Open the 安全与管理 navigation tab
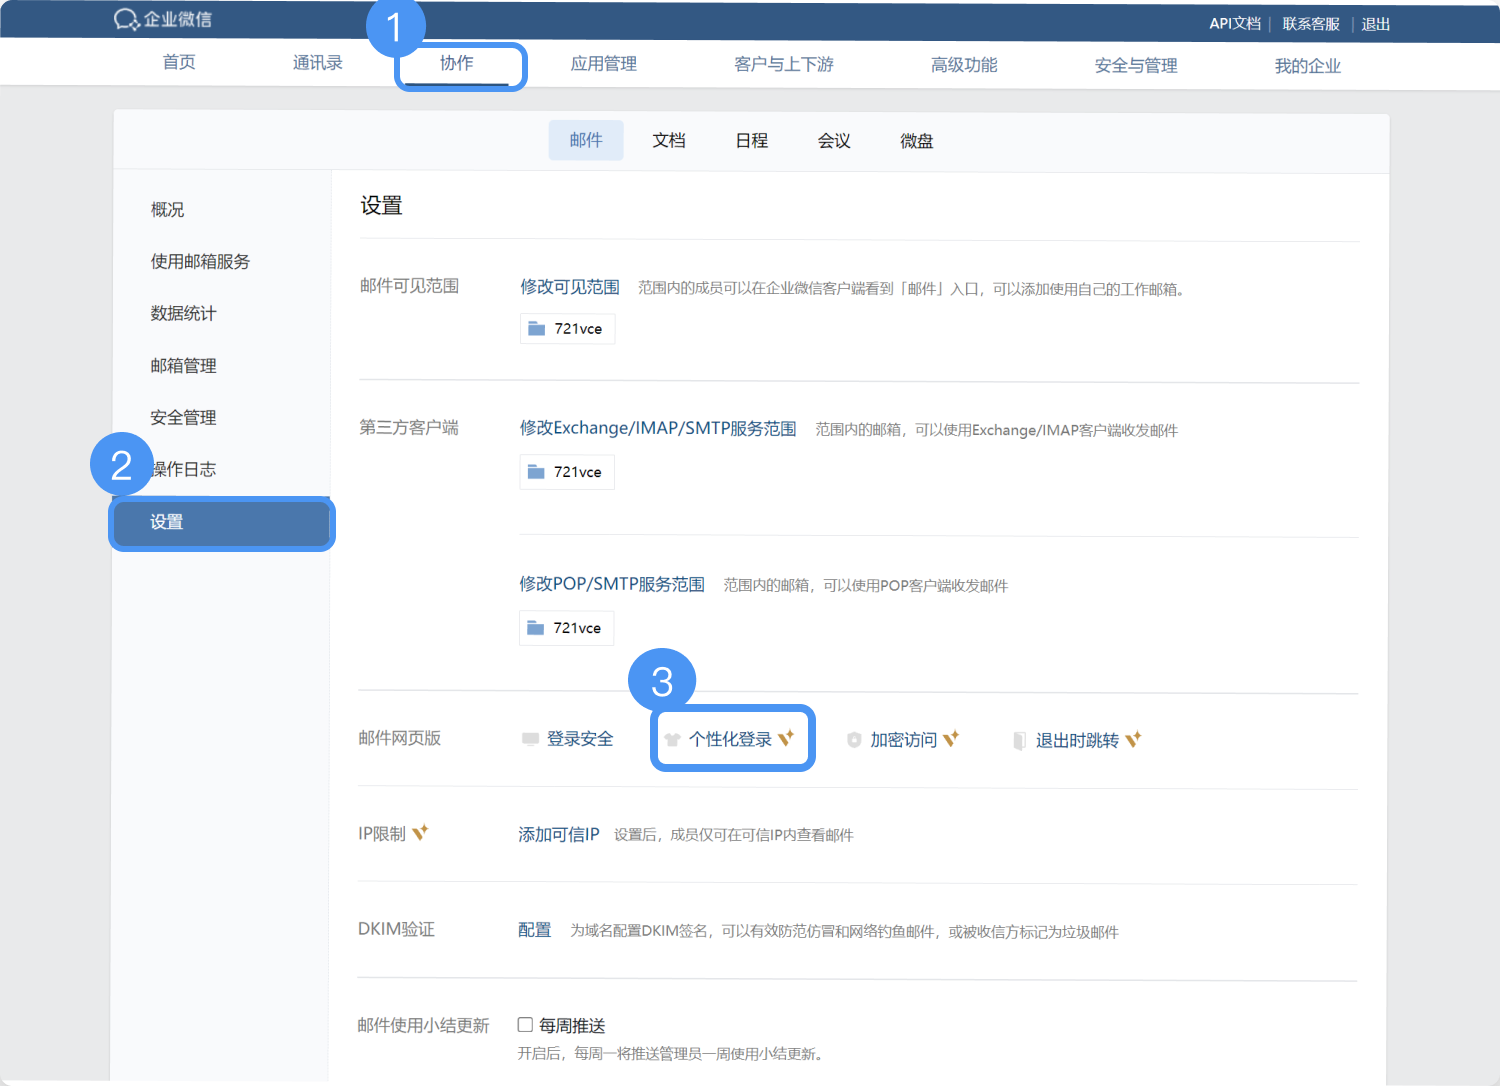The width and height of the screenshot is (1500, 1086). tap(1136, 66)
